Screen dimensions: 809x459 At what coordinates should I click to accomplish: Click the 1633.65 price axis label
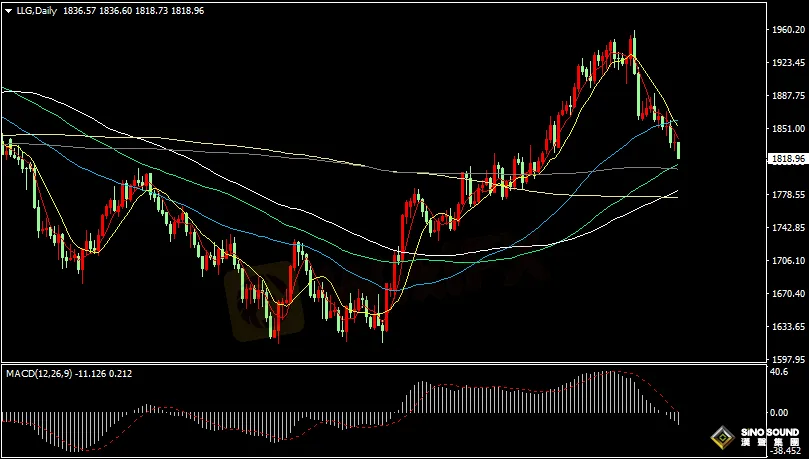coord(789,327)
